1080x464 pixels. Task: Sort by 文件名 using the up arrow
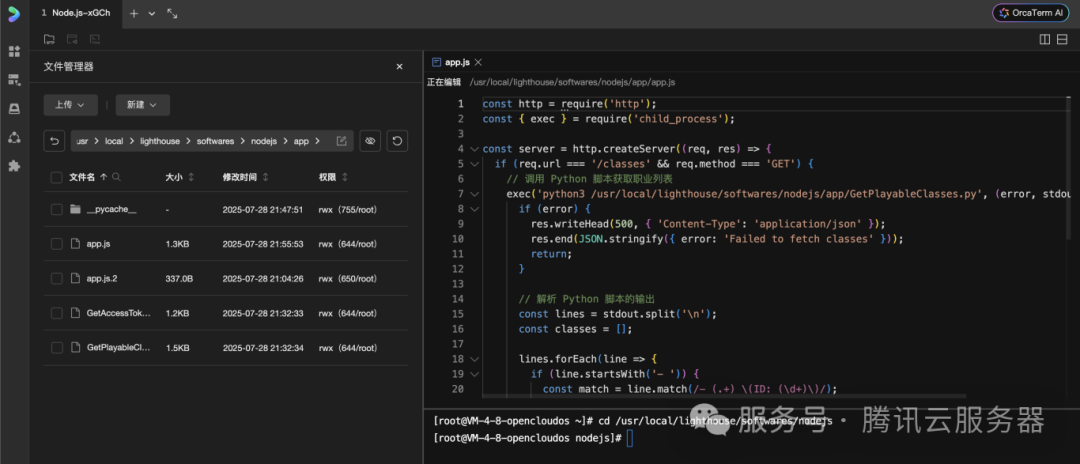click(103, 178)
